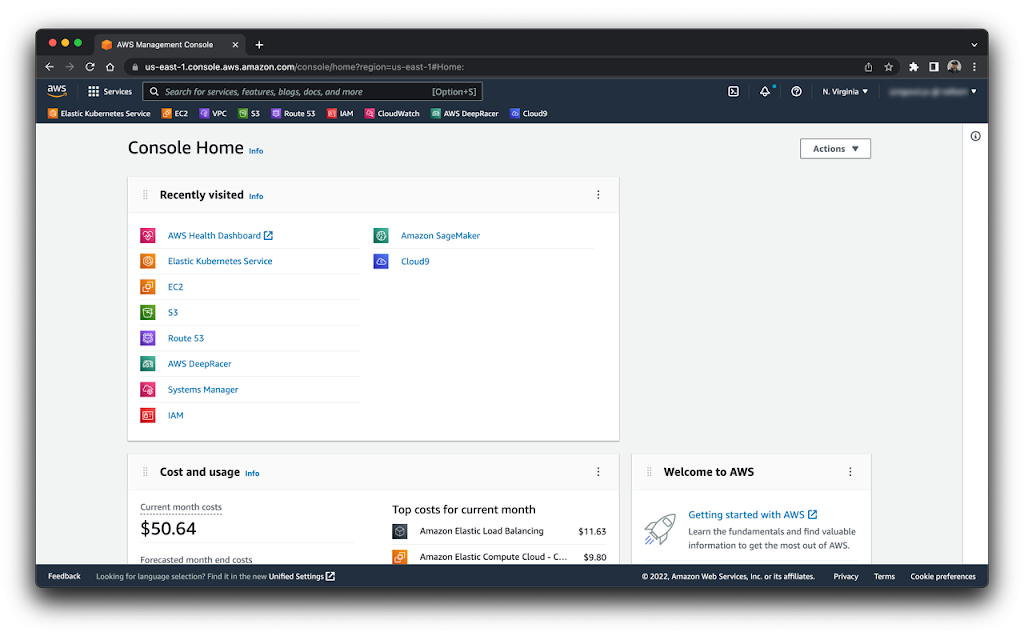Click the browser address bar URL

click(x=304, y=67)
